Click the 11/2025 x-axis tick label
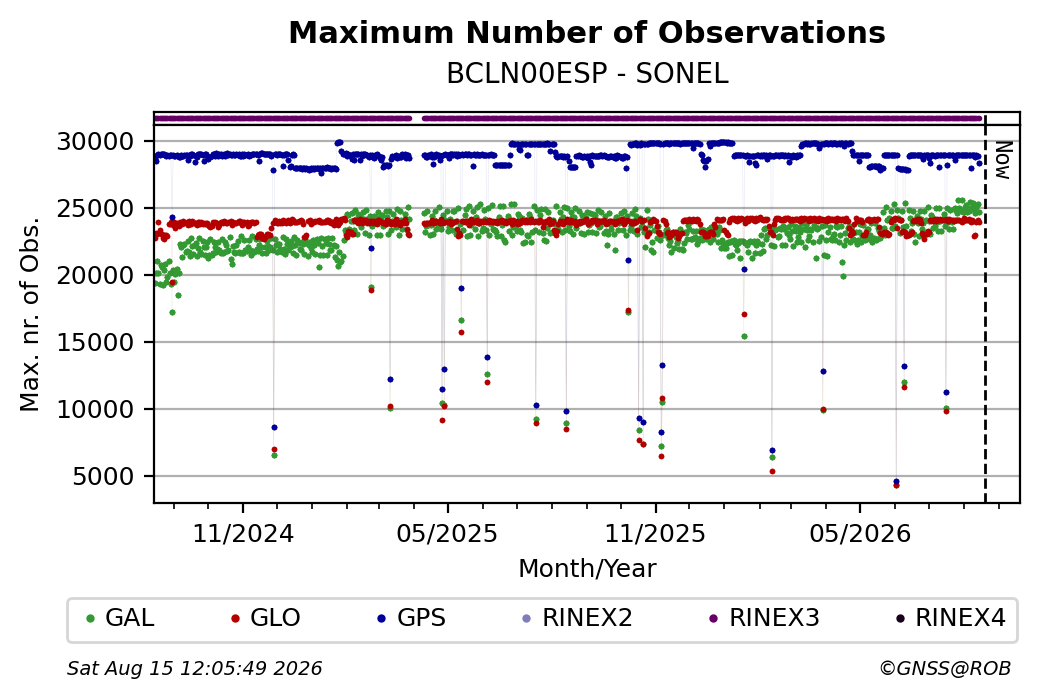Image resolution: width=1040 pixels, height=699 pixels. pyautogui.click(x=655, y=534)
